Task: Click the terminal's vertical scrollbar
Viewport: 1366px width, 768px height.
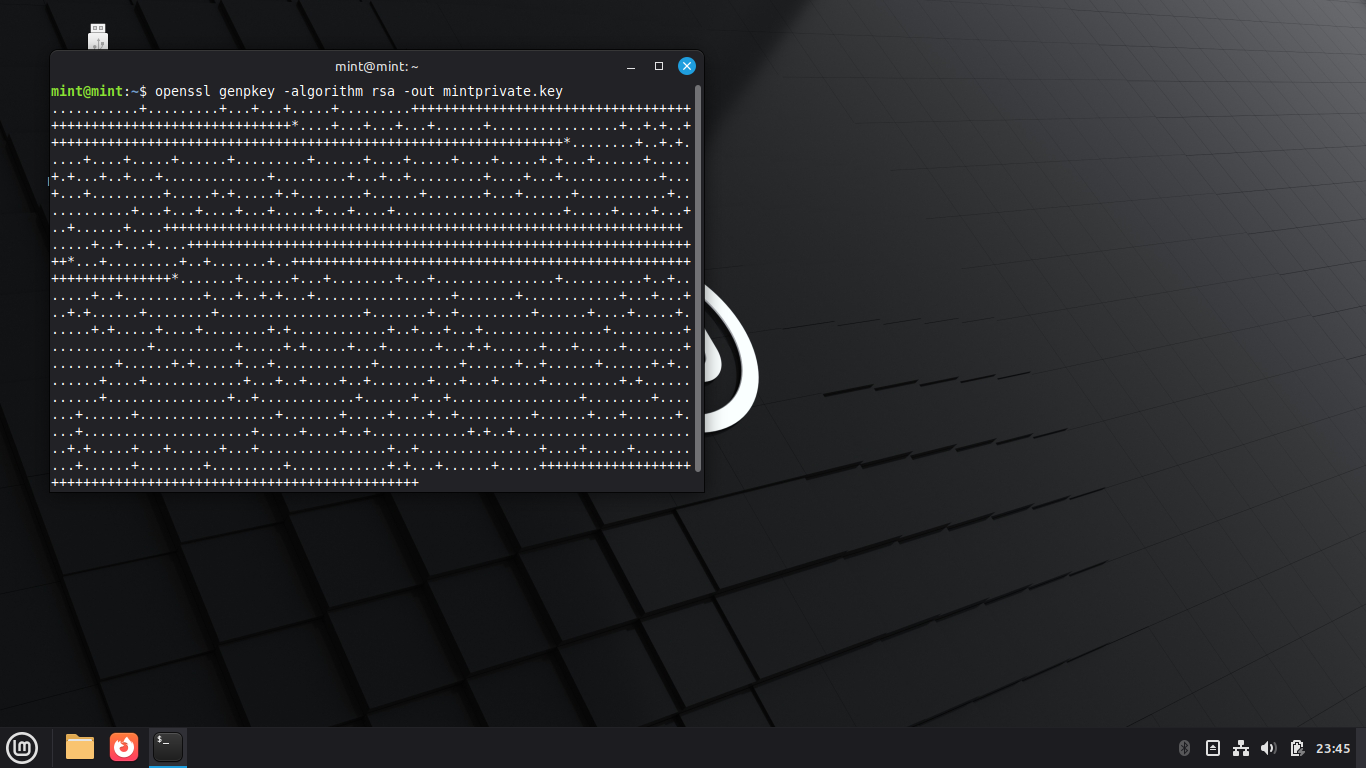Action: 698,278
